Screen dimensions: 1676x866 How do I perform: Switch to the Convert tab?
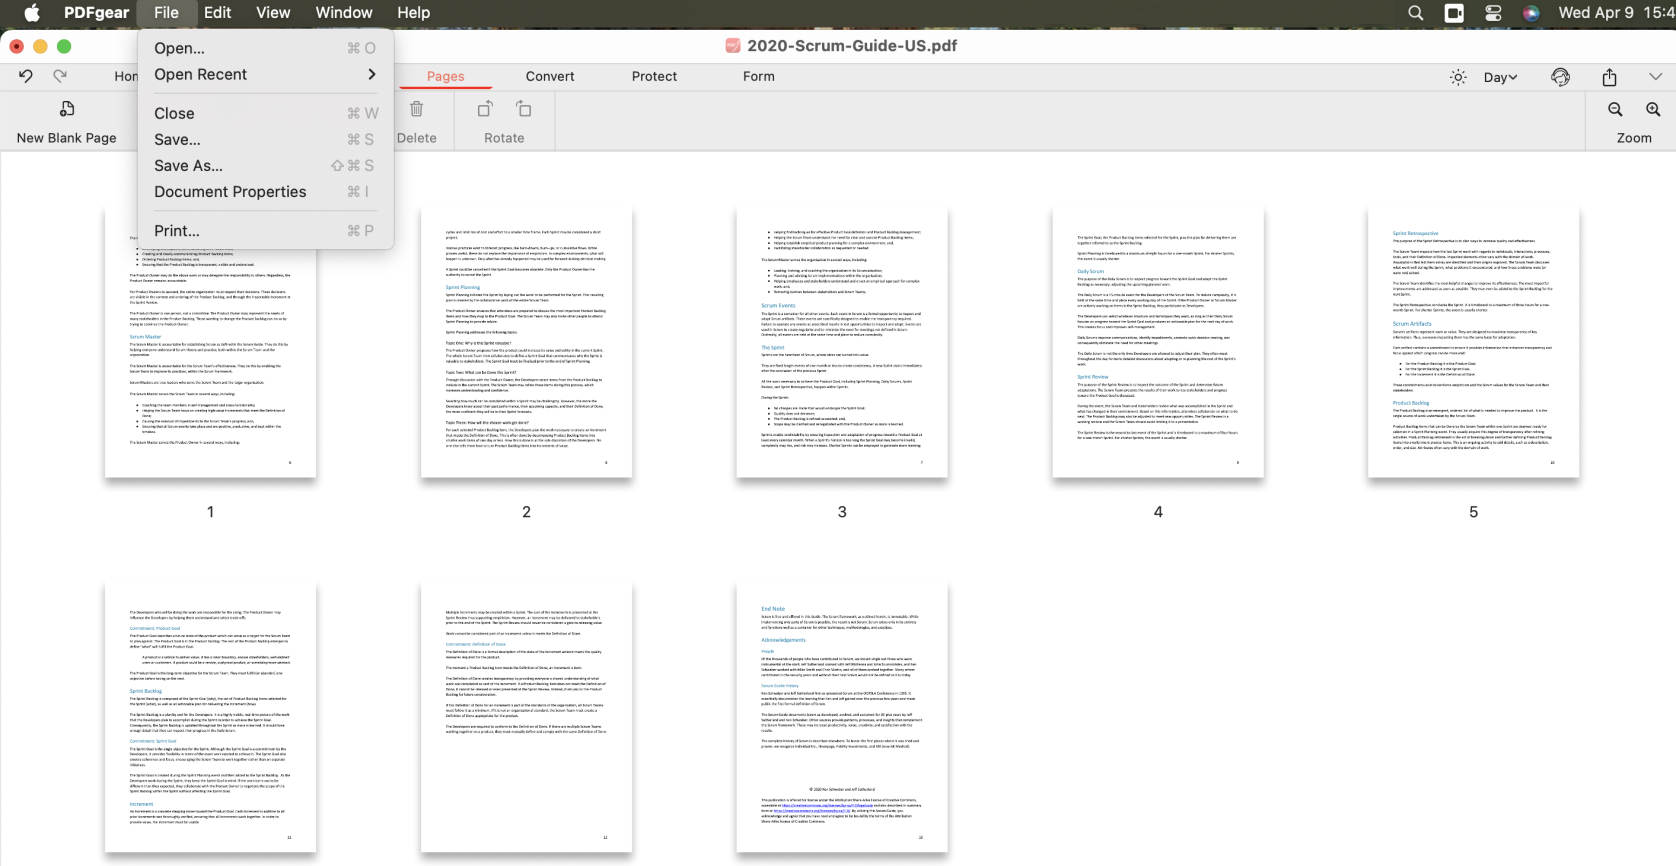pos(550,76)
